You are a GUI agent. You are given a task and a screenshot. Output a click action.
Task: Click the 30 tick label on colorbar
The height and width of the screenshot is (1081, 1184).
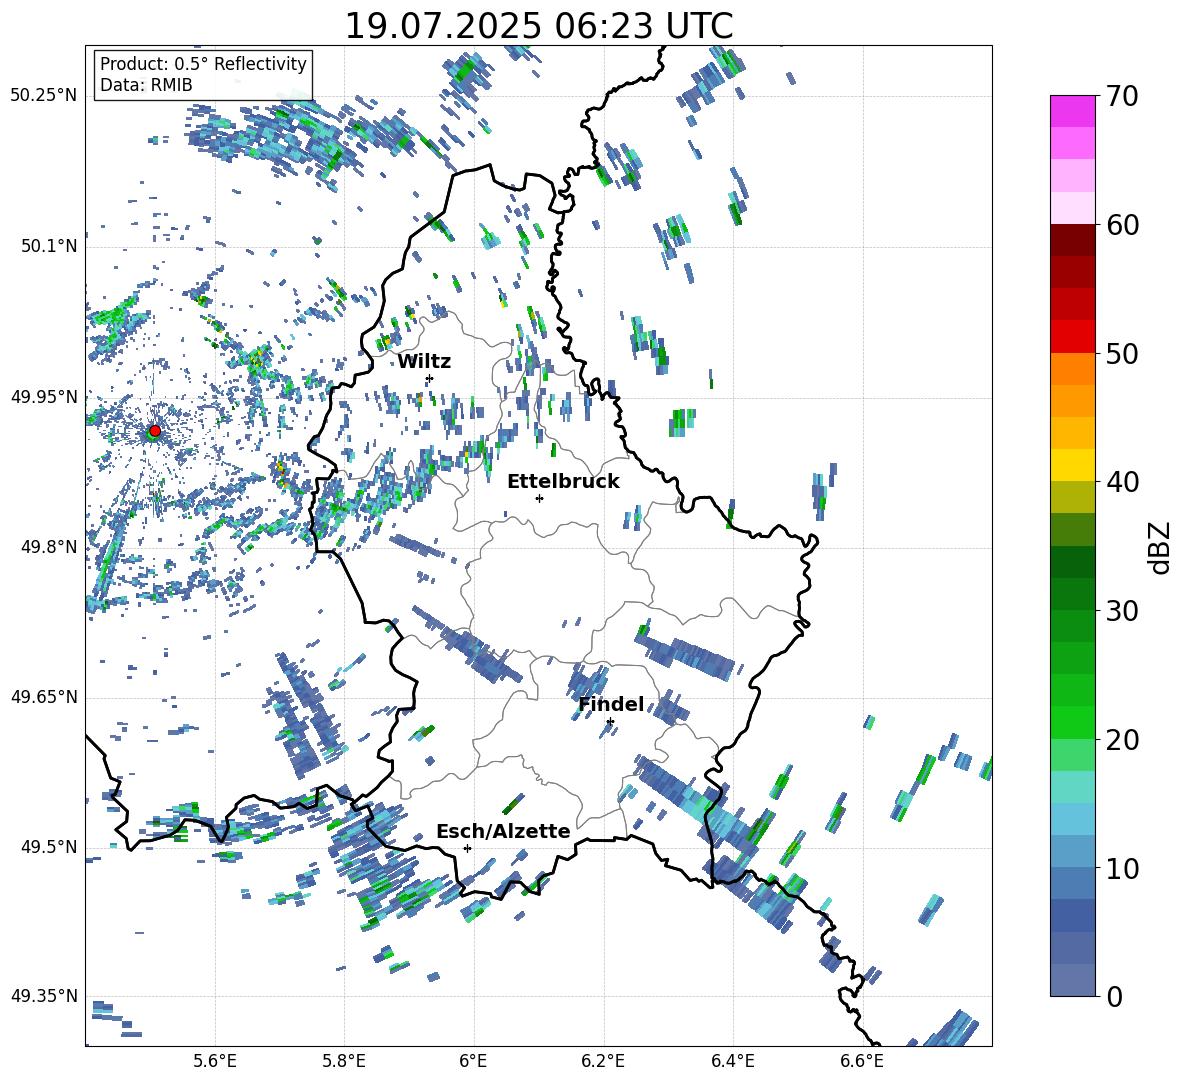[x=1122, y=611]
